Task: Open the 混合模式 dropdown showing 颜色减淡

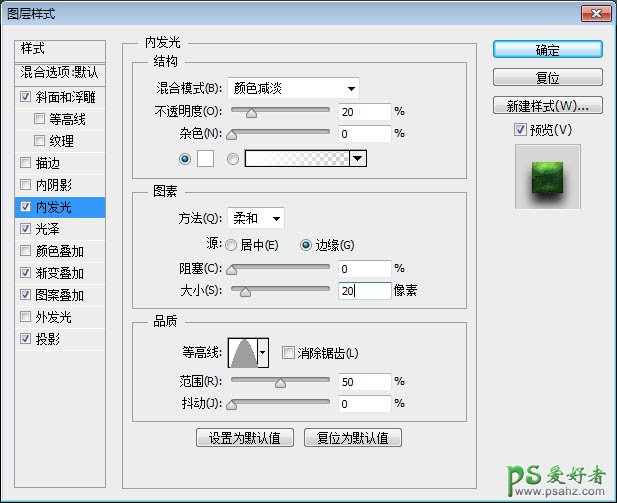Action: tap(293, 88)
